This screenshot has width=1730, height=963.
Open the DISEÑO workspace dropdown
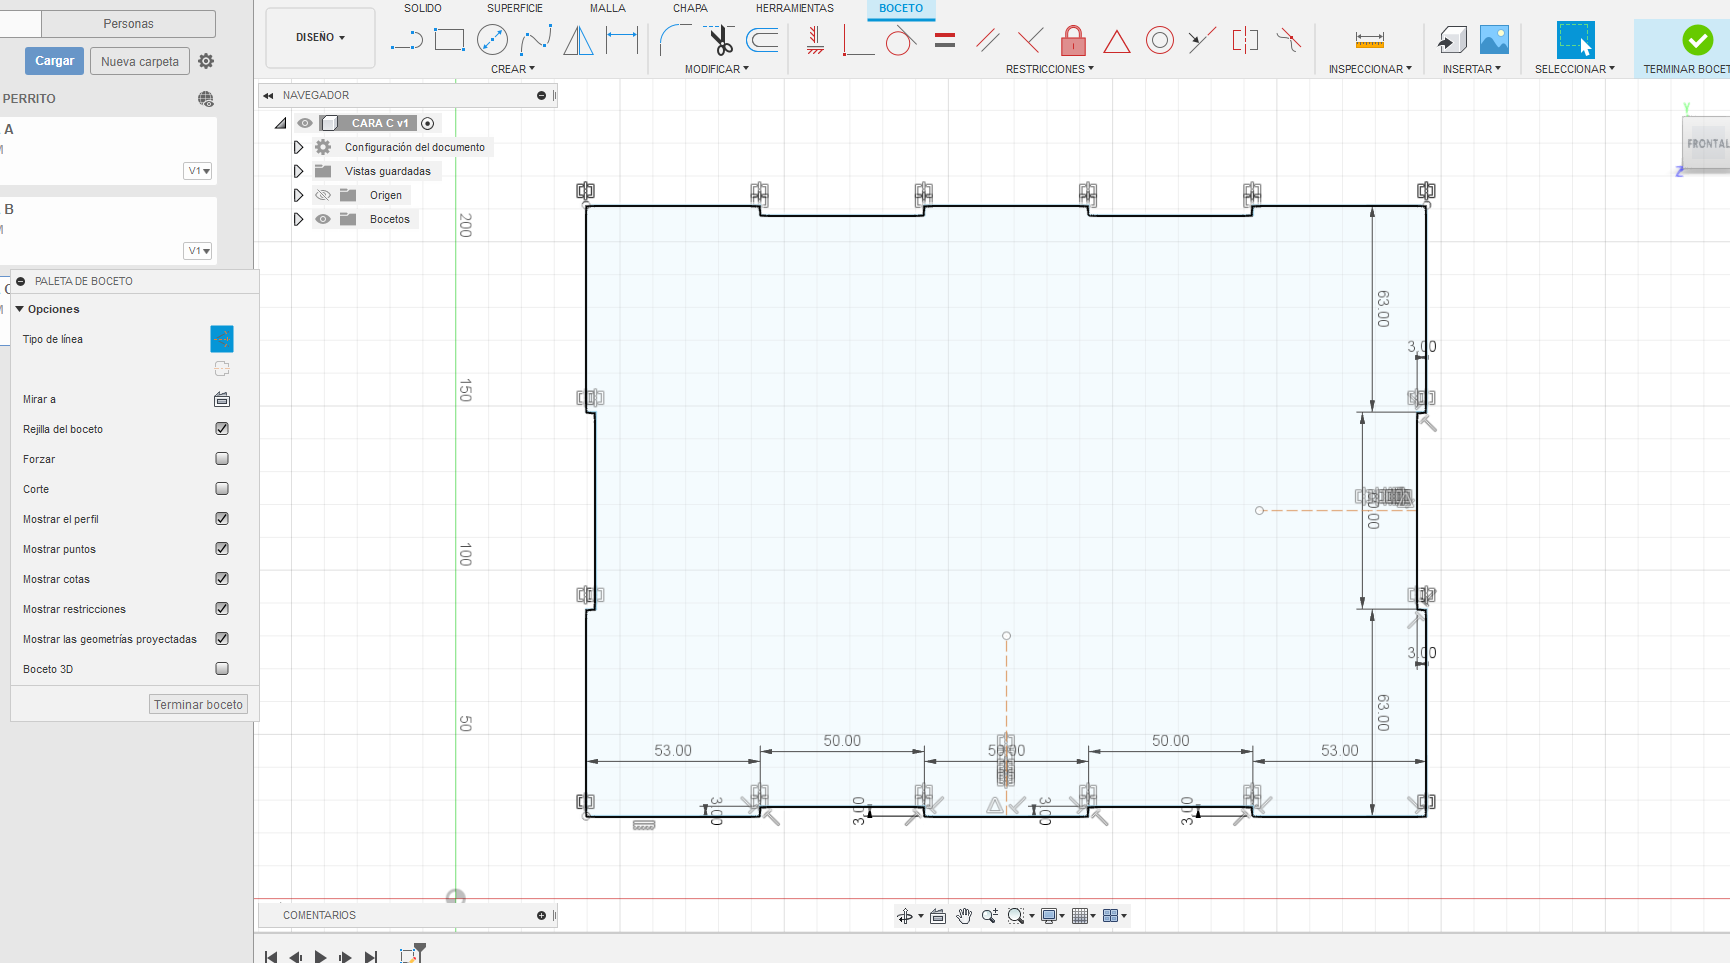(x=320, y=38)
